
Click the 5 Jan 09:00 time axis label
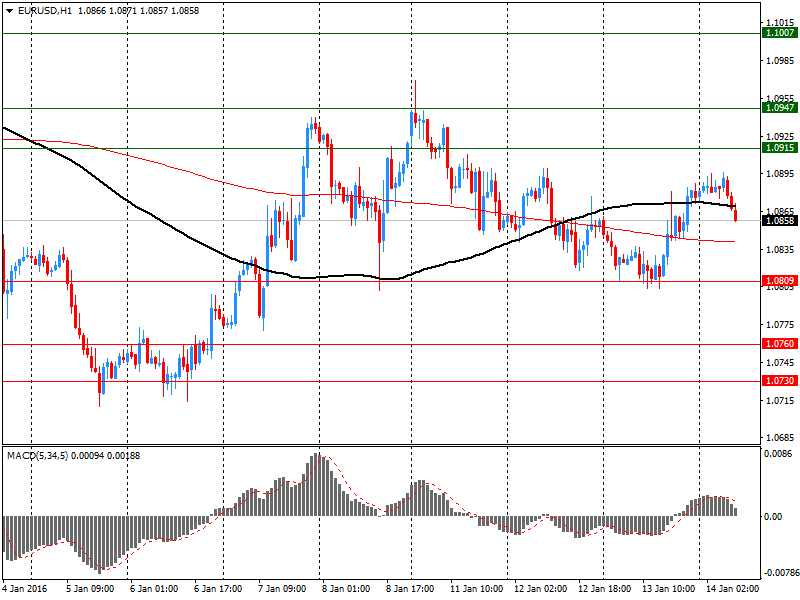[x=90, y=589]
